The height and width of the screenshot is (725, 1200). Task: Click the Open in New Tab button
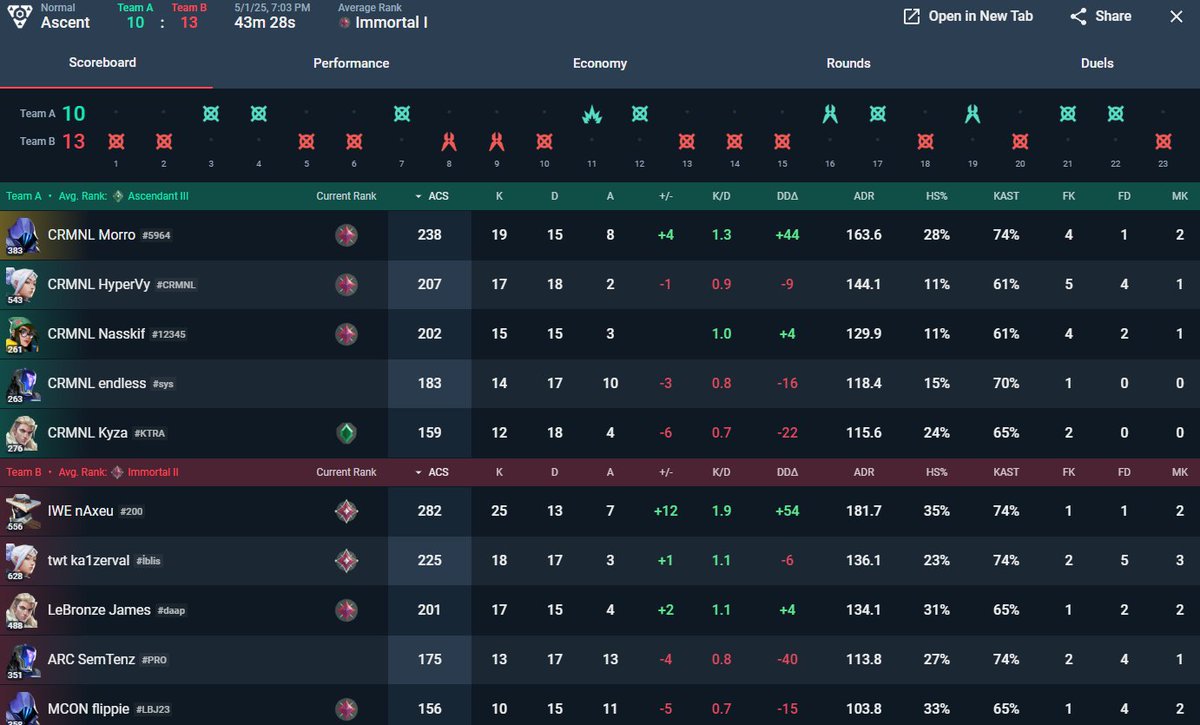[x=966, y=16]
